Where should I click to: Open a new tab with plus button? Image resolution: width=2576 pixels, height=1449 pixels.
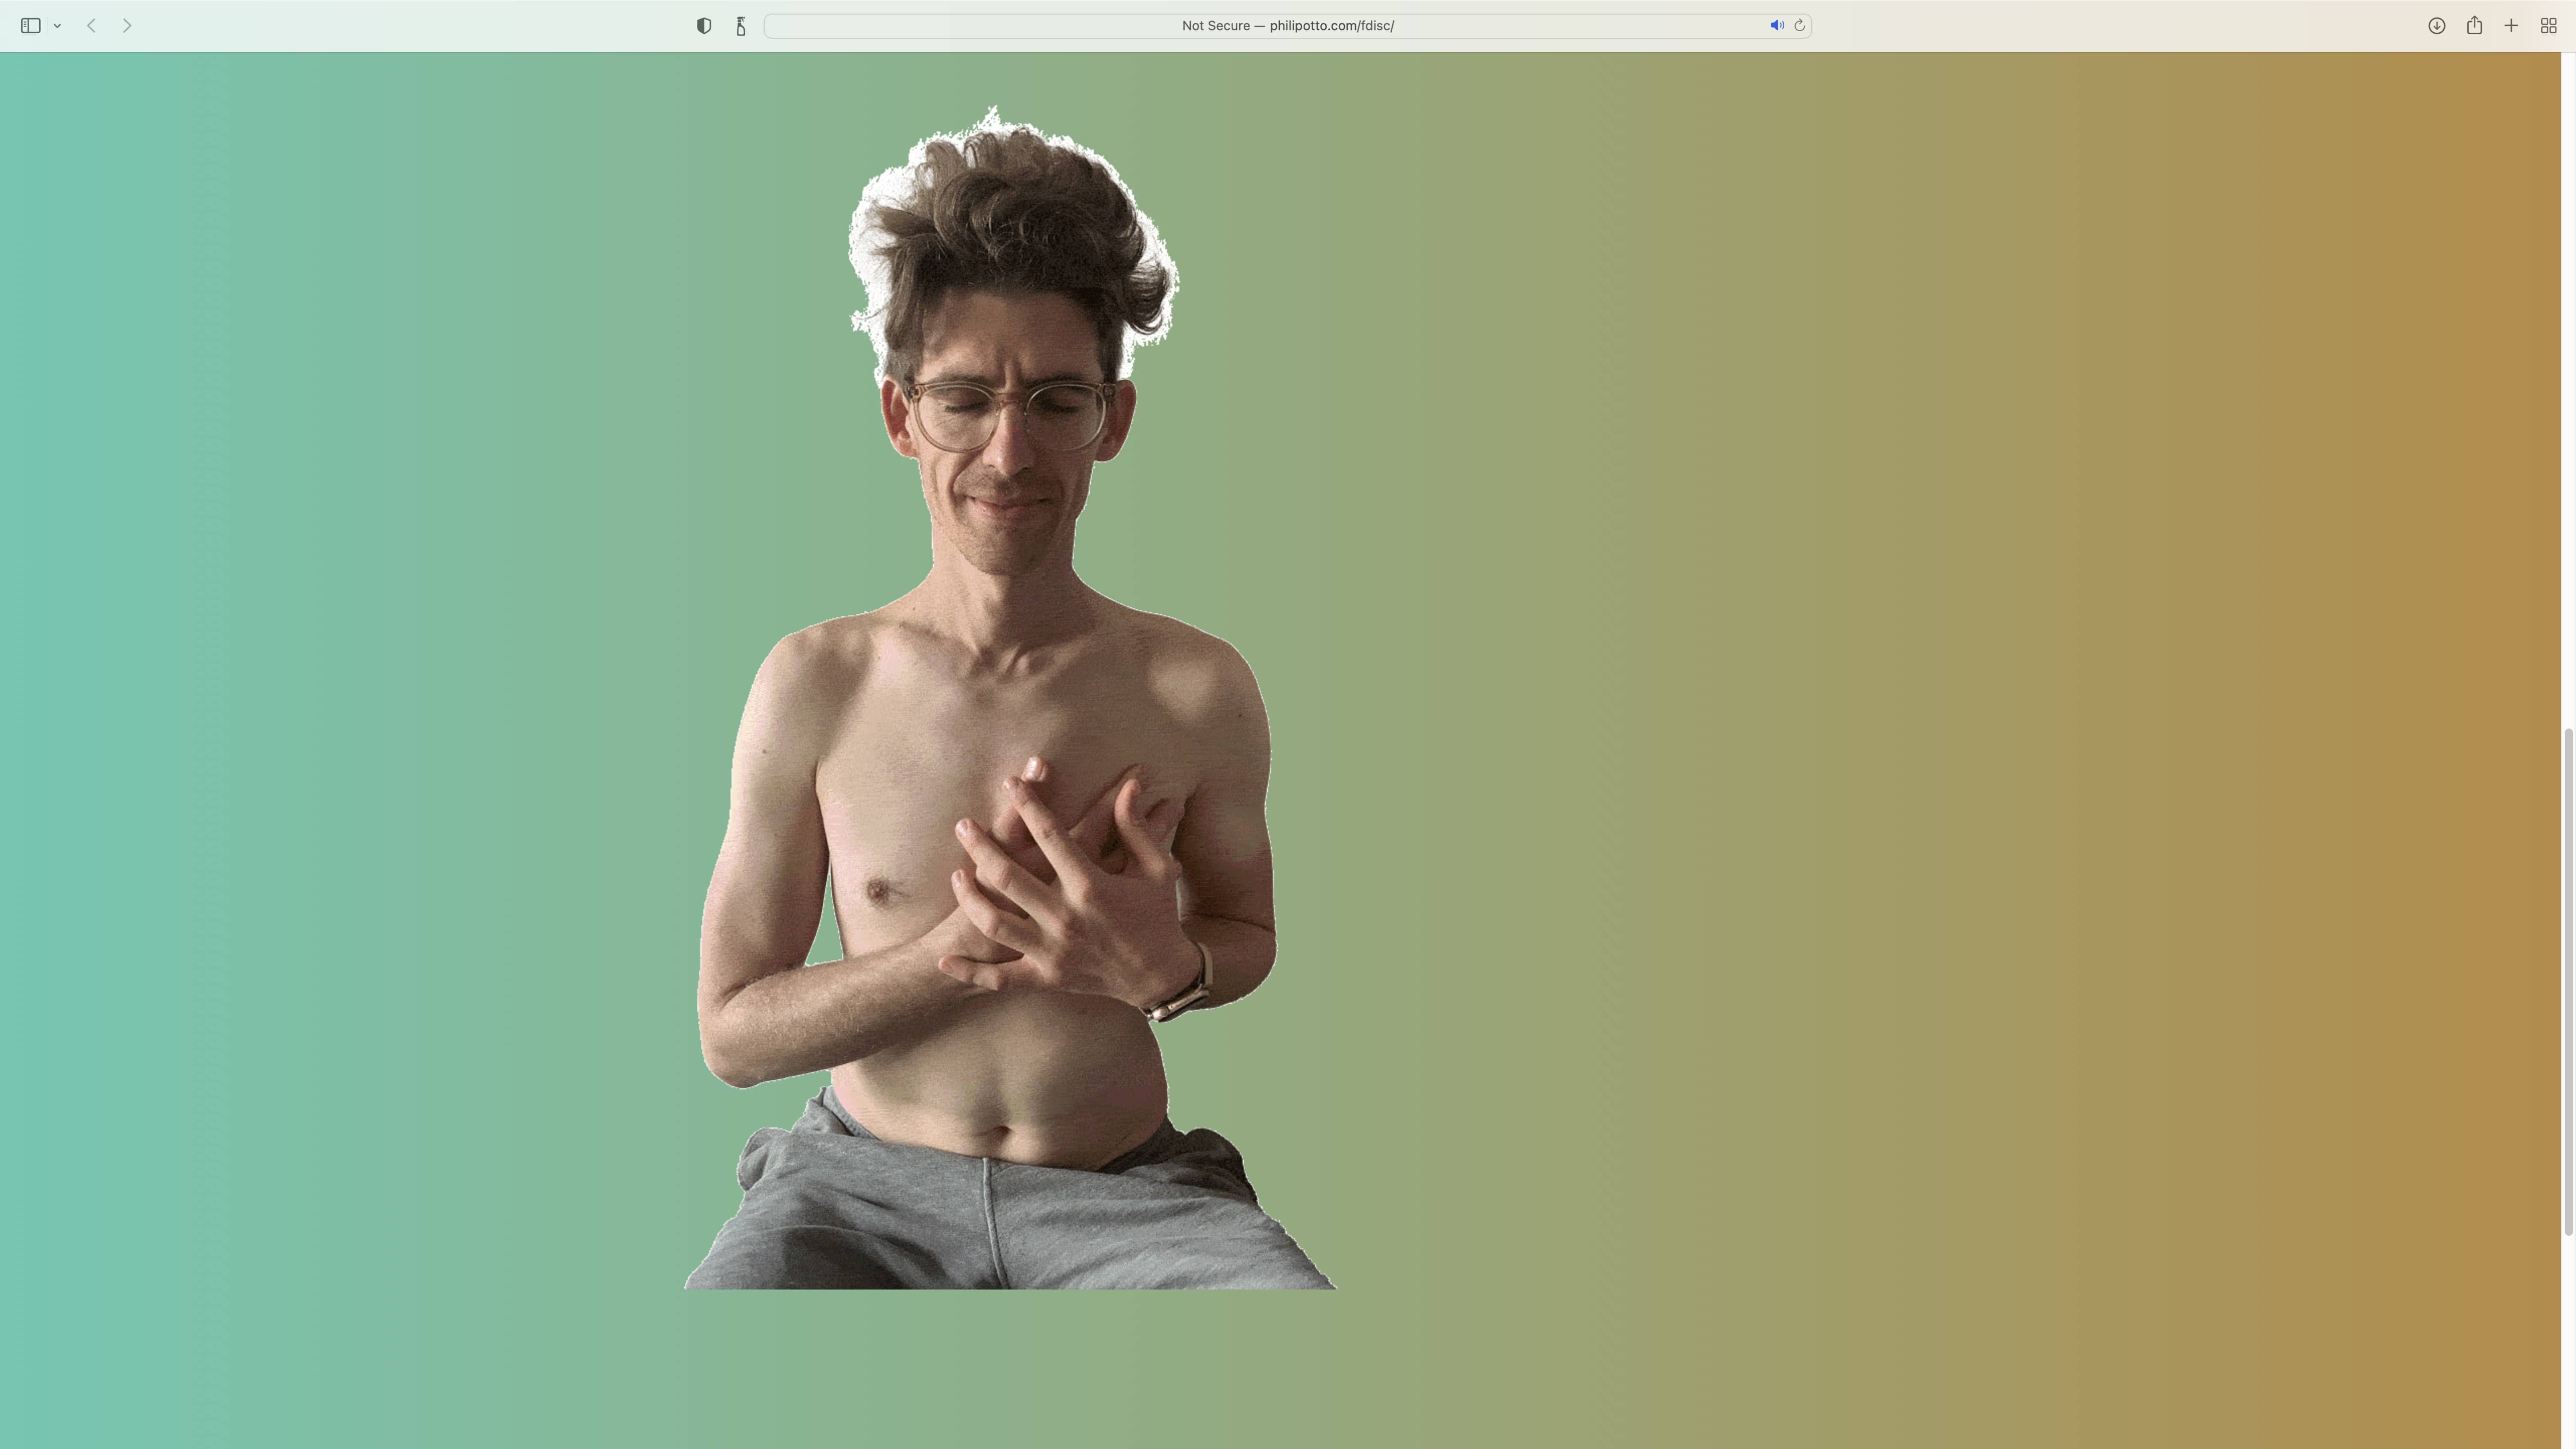[2511, 26]
